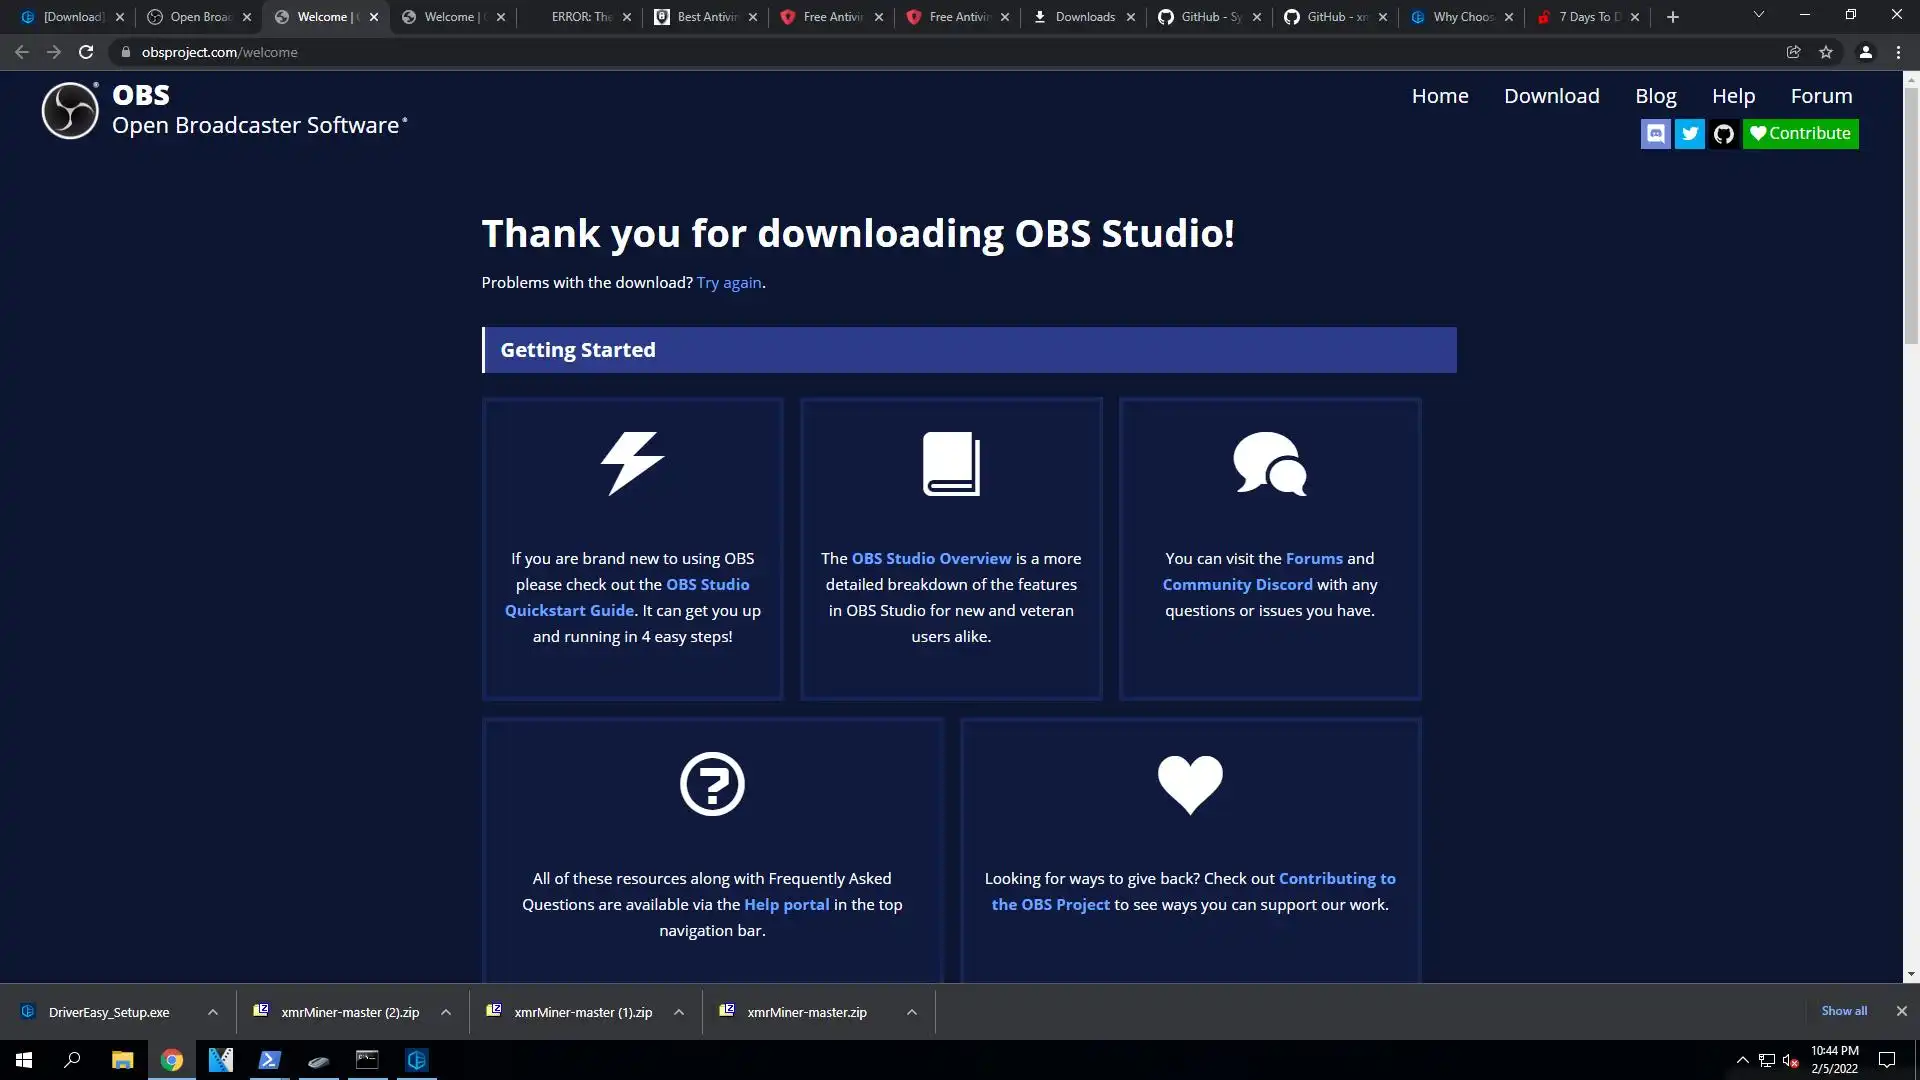Open Chrome three-dot menu
The image size is (1920, 1080).
tap(1898, 52)
